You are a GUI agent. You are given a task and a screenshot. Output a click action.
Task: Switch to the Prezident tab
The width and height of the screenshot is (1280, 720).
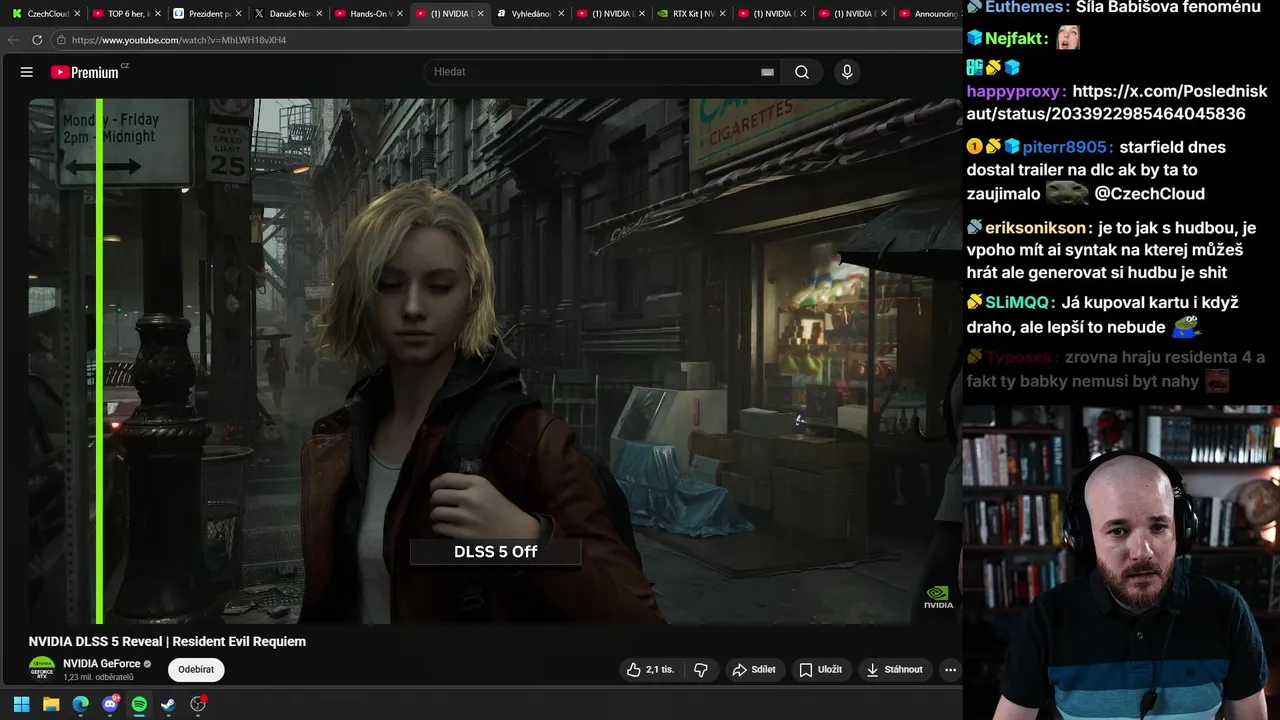pyautogui.click(x=202, y=14)
